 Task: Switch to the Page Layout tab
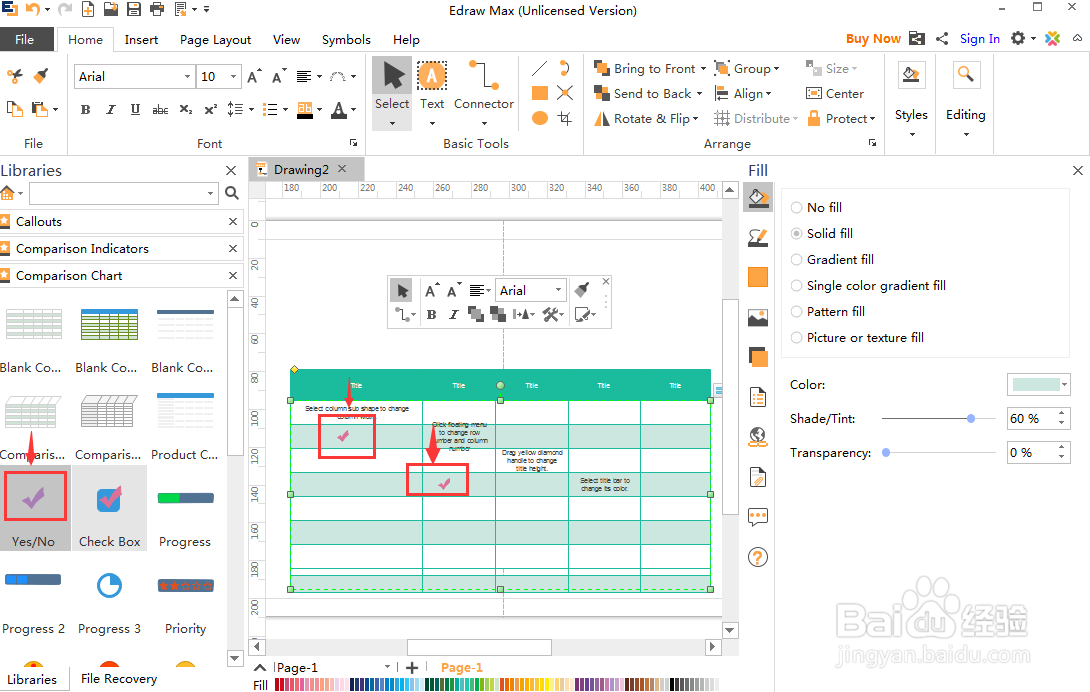215,40
